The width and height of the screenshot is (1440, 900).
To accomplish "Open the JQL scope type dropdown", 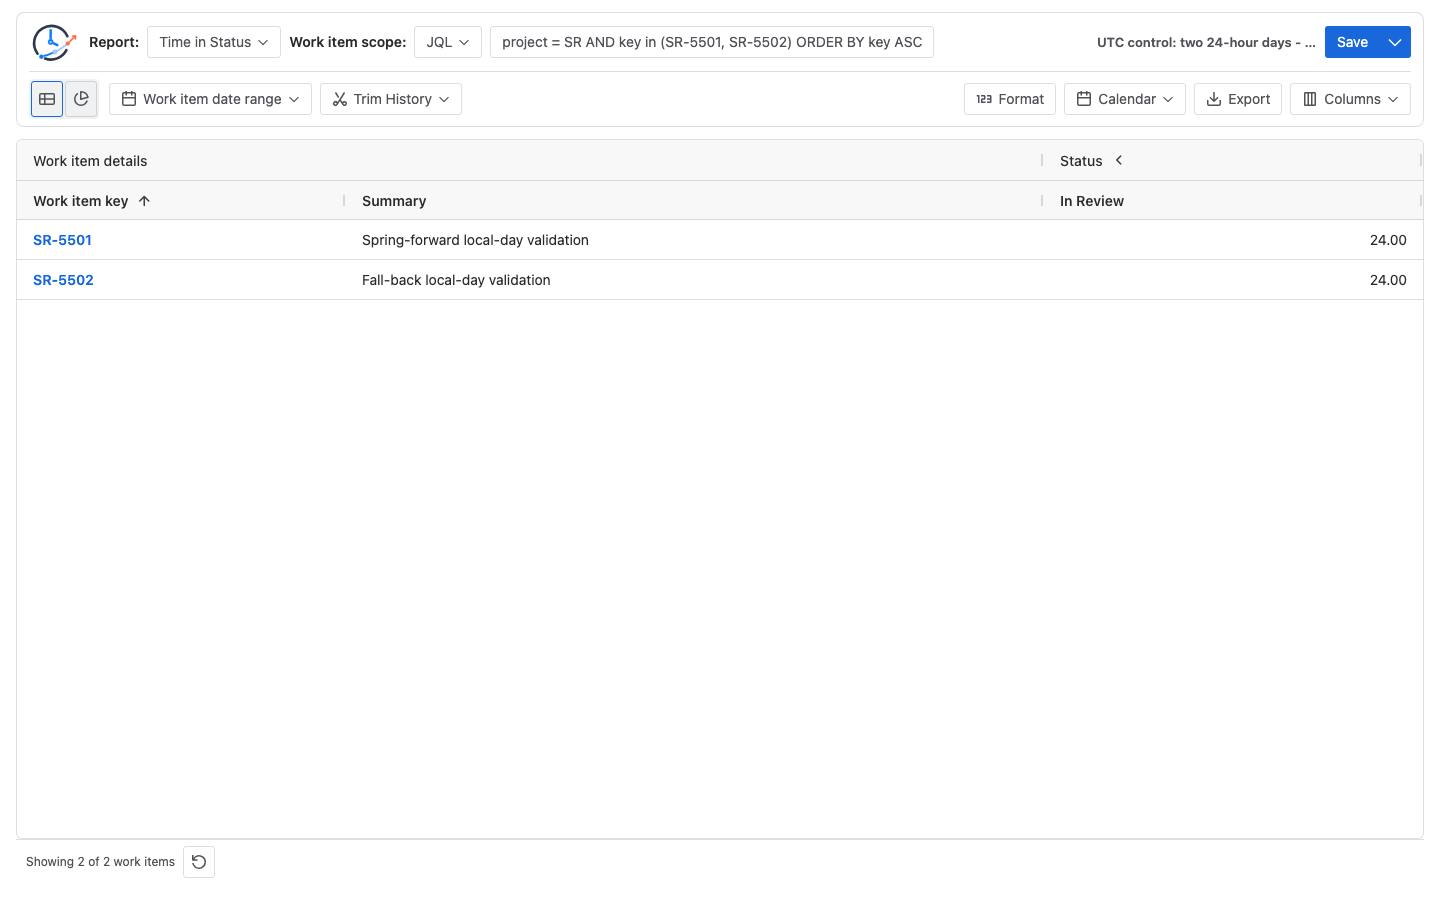I will tap(448, 42).
